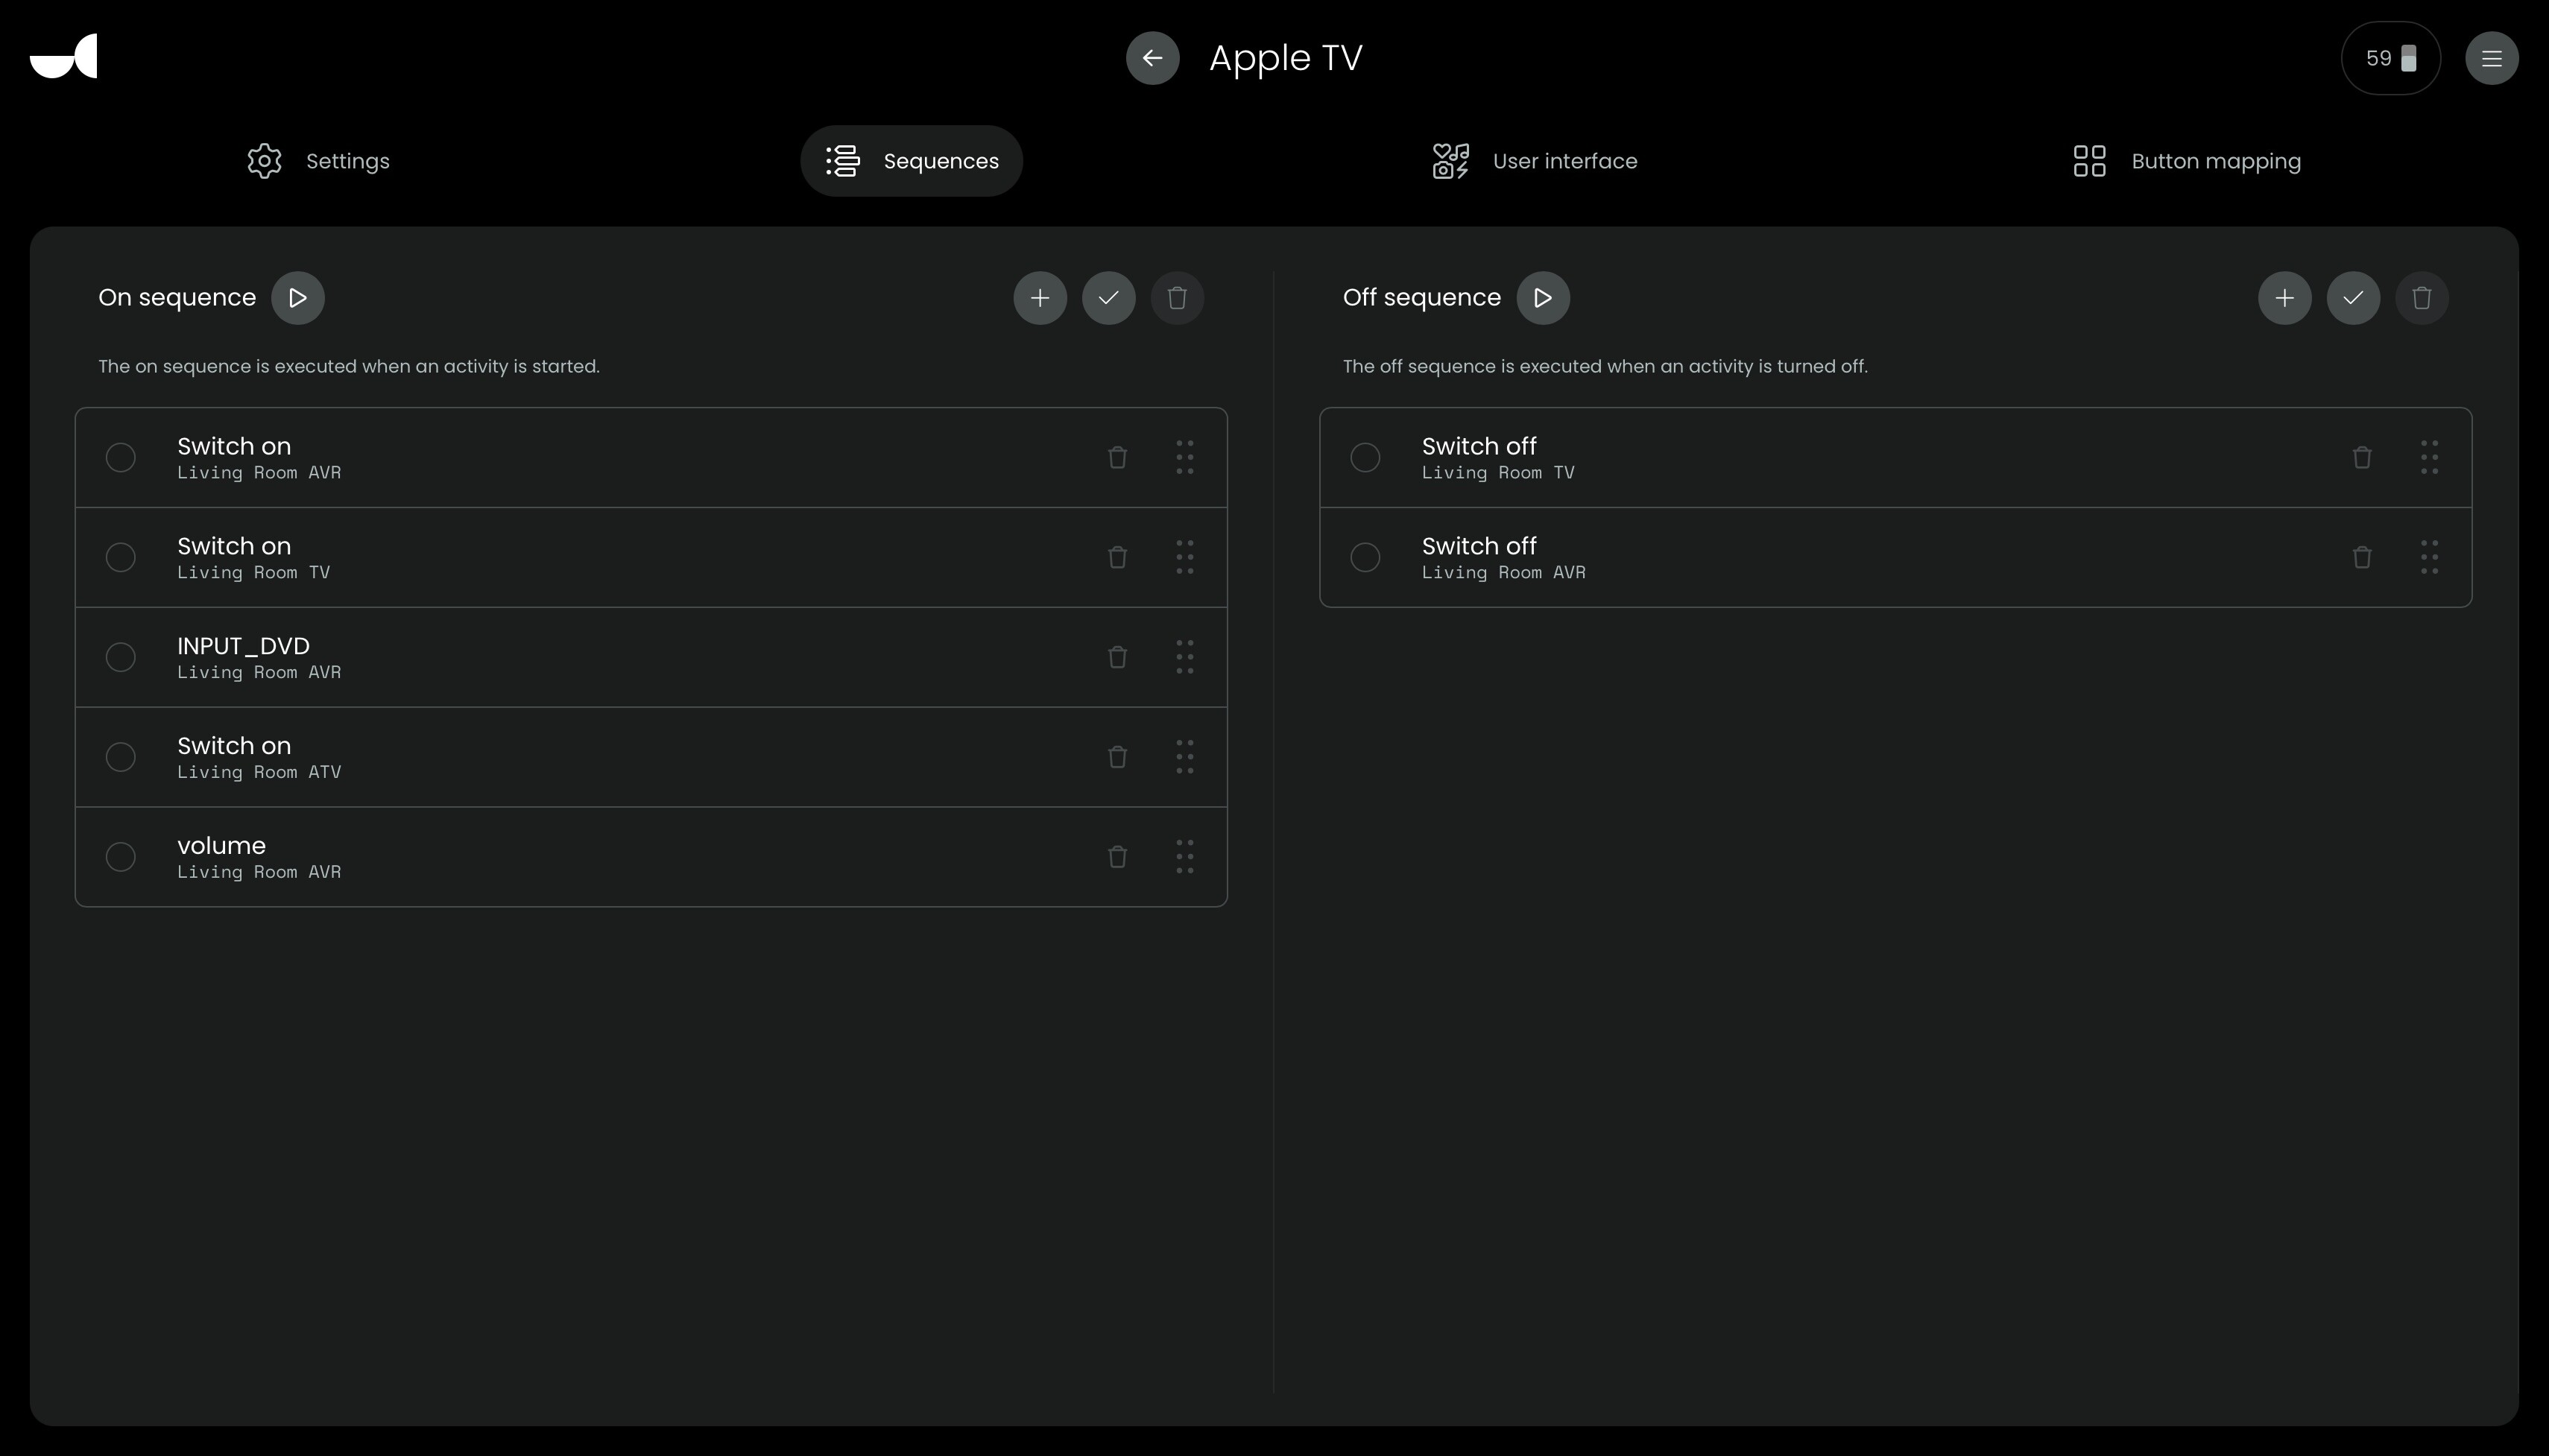The width and height of the screenshot is (2549, 1456).
Task: Switch to the Button mapping tab
Action: [x=2186, y=161]
